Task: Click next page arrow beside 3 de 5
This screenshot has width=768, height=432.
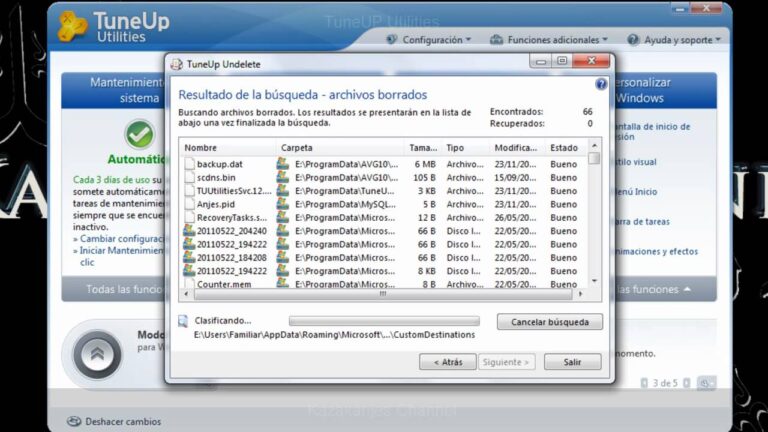Action: point(687,383)
